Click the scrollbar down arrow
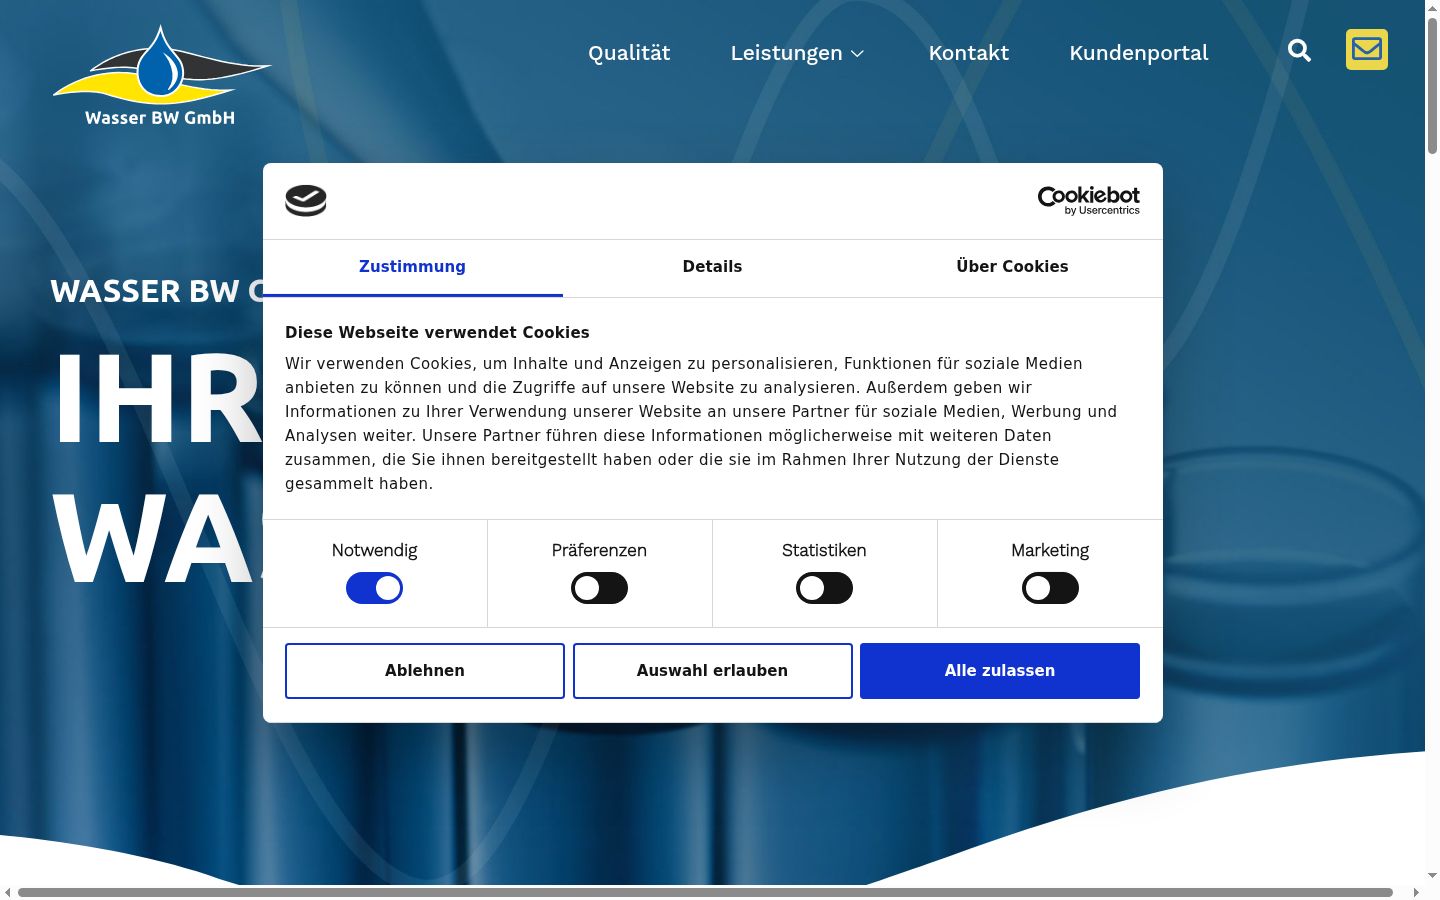Screen dimensions: 1440x900 (1432, 875)
